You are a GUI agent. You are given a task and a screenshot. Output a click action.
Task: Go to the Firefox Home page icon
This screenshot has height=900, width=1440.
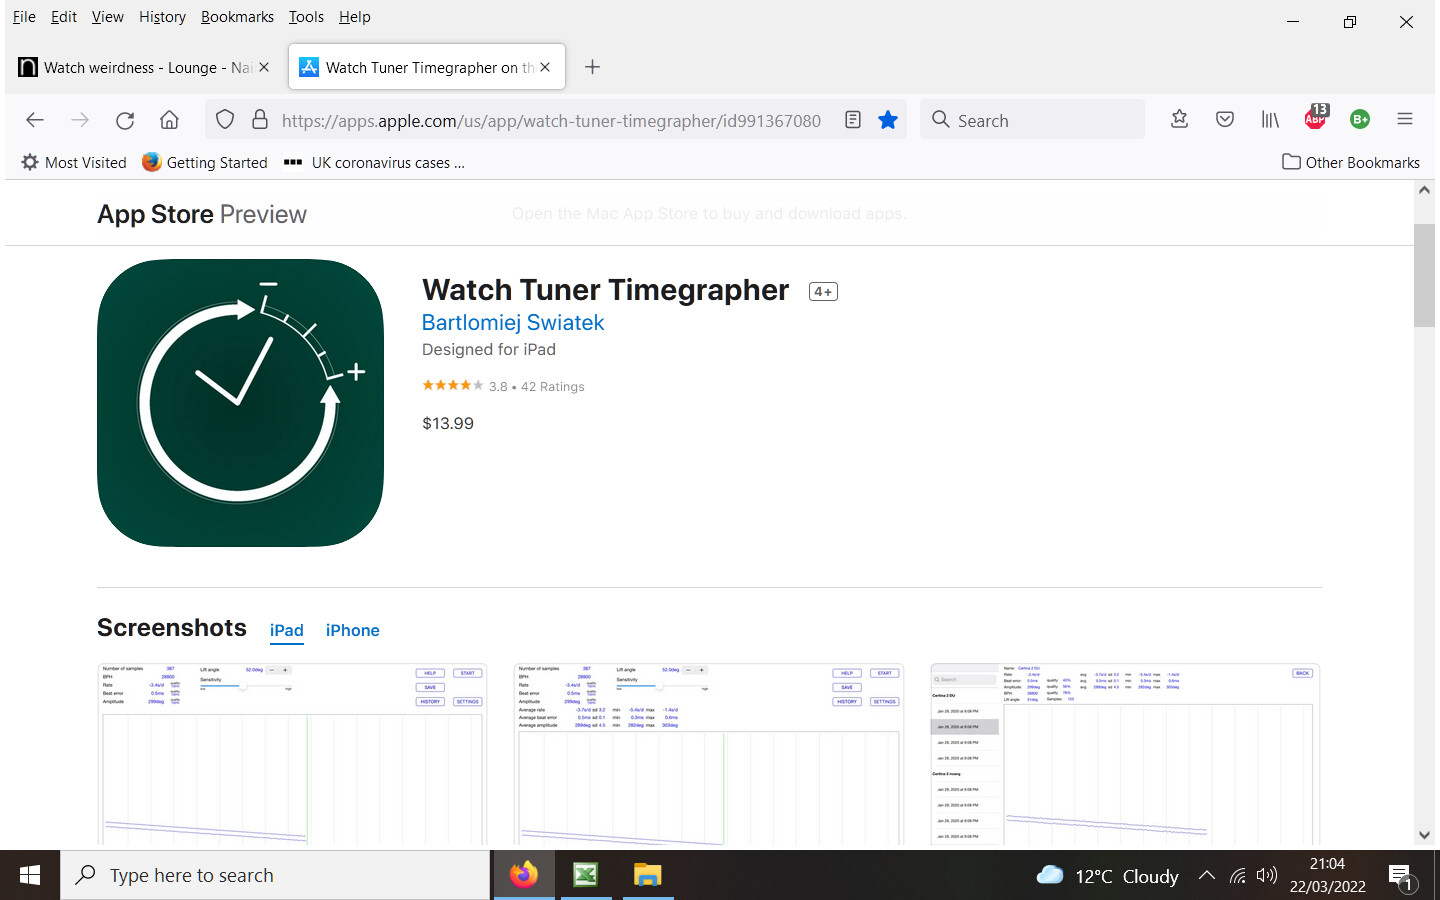click(x=169, y=120)
